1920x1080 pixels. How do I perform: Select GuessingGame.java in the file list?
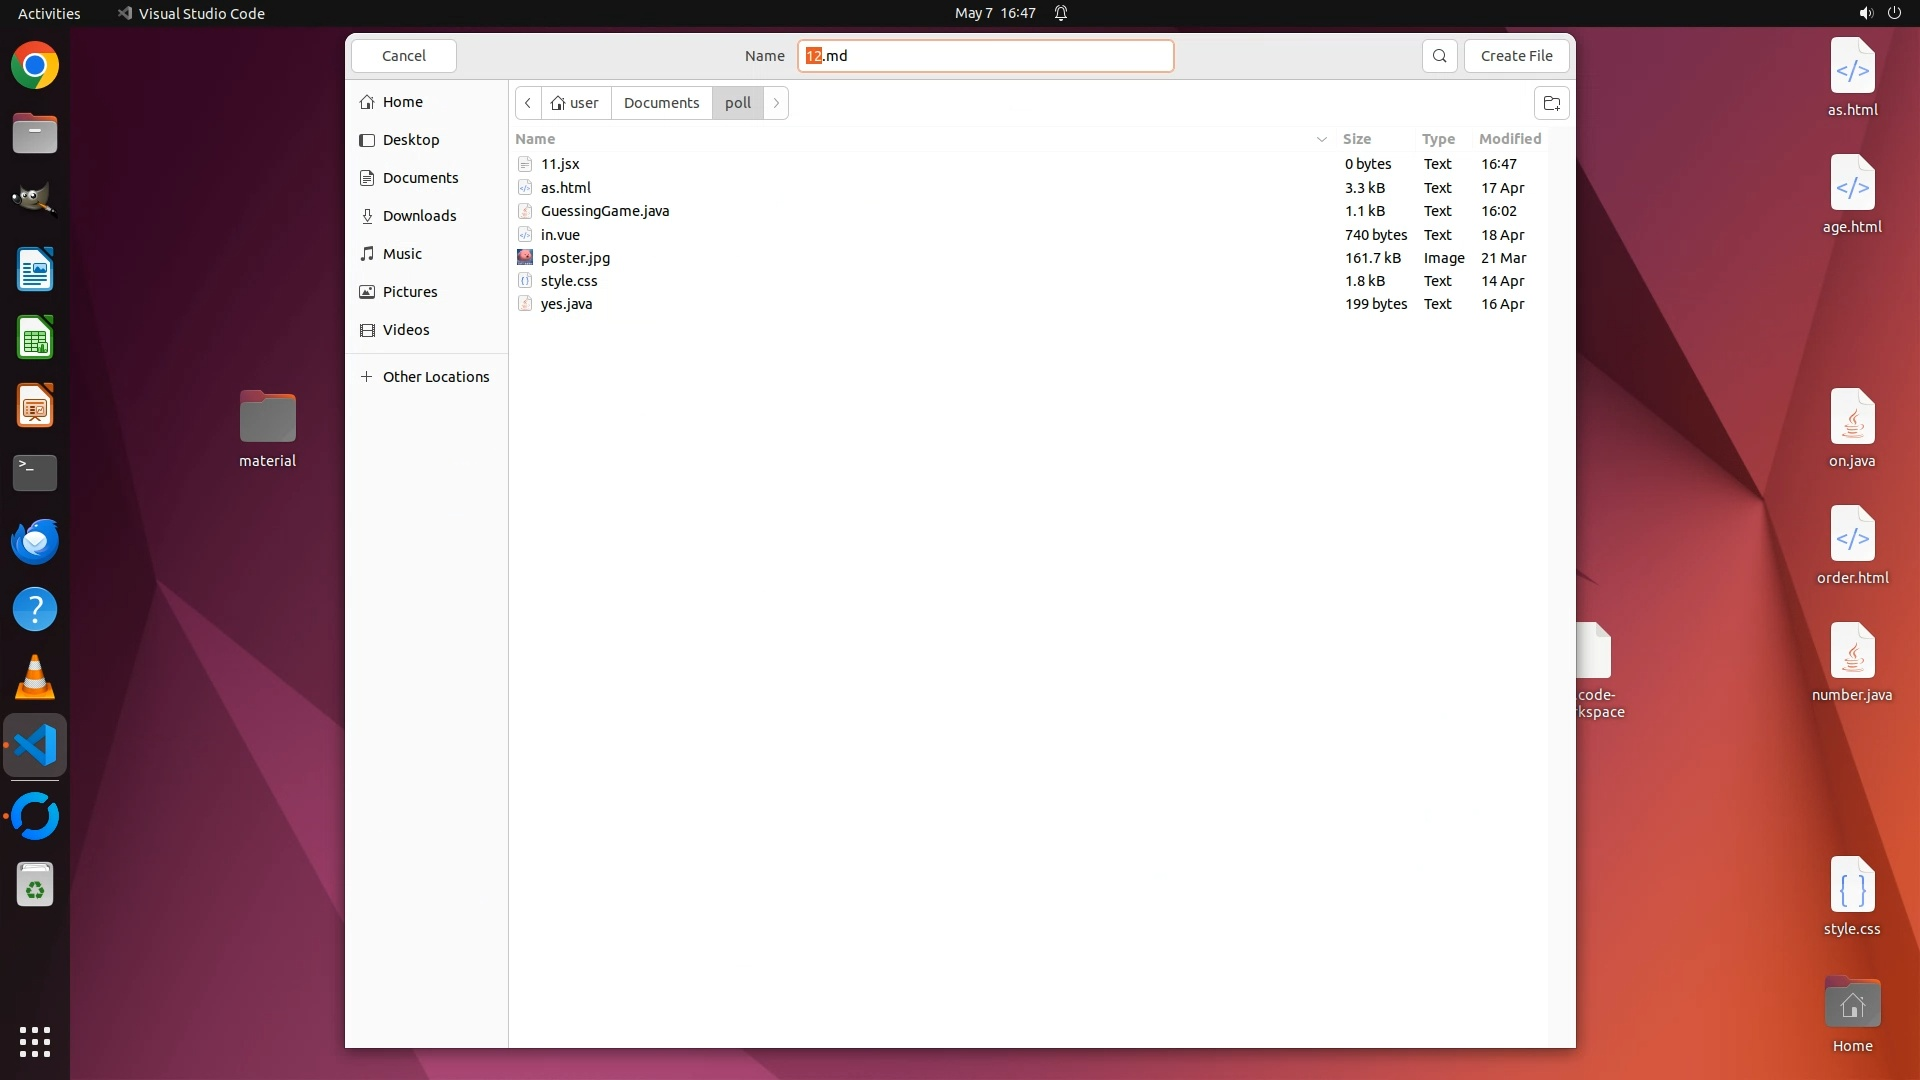coord(604,211)
